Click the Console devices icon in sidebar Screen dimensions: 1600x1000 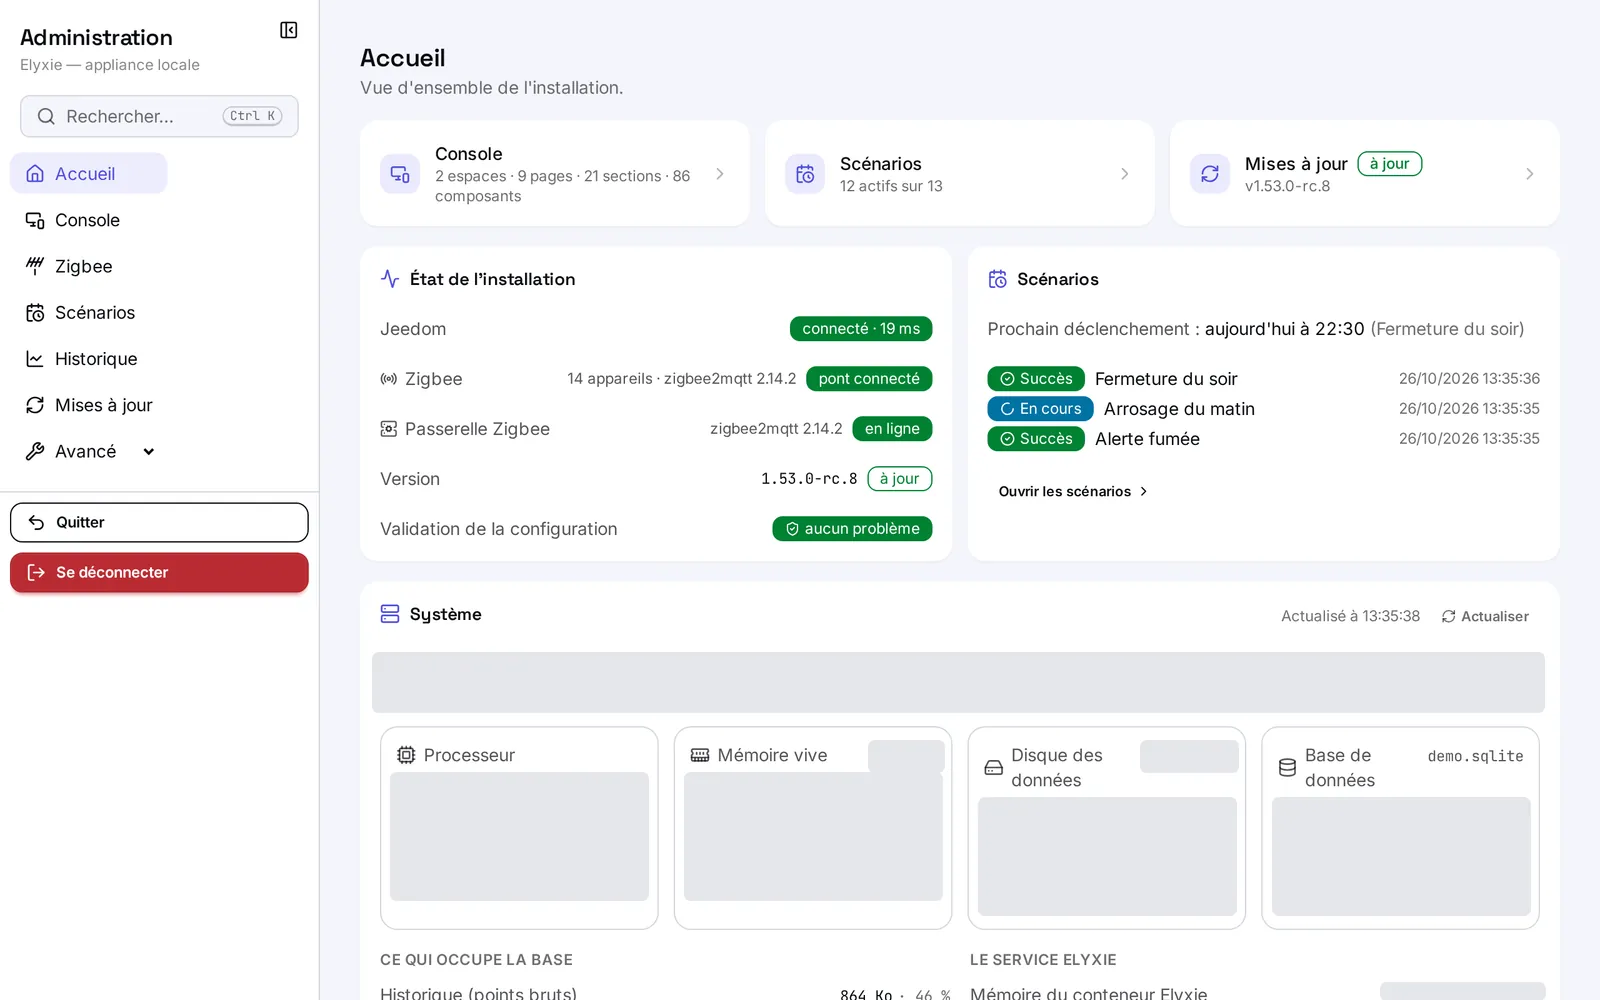point(35,220)
